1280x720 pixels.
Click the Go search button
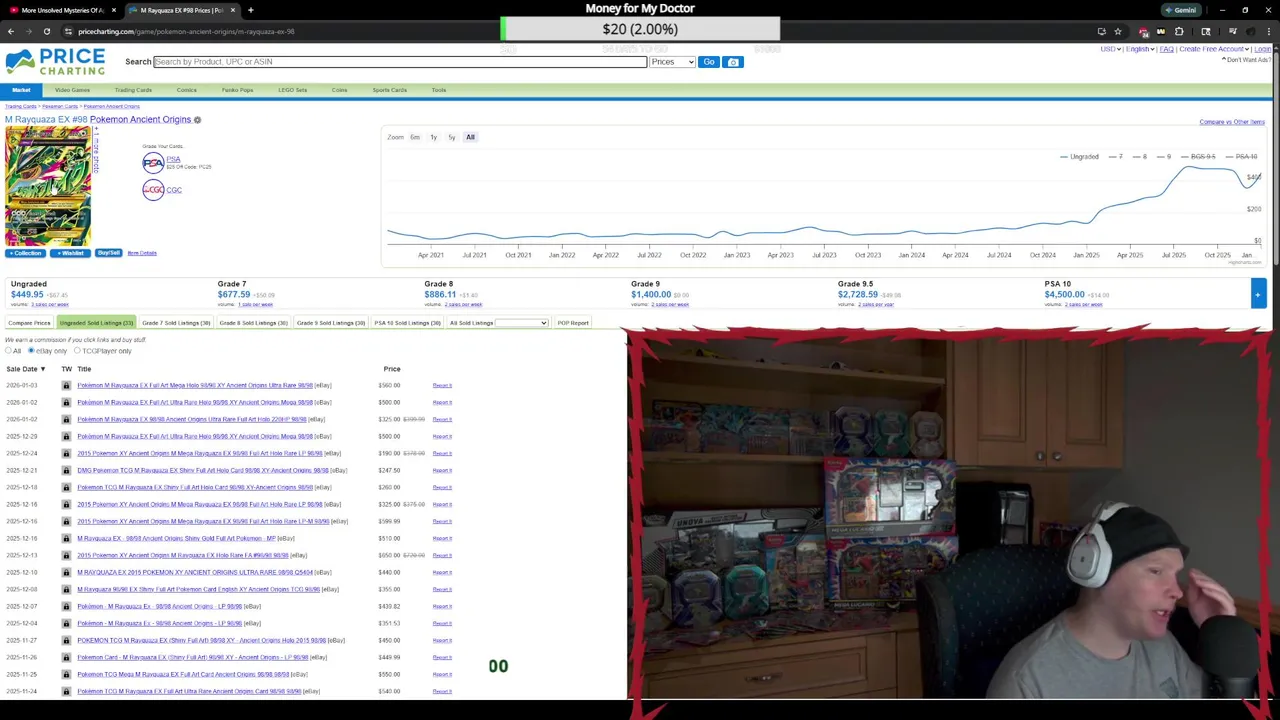(x=709, y=62)
